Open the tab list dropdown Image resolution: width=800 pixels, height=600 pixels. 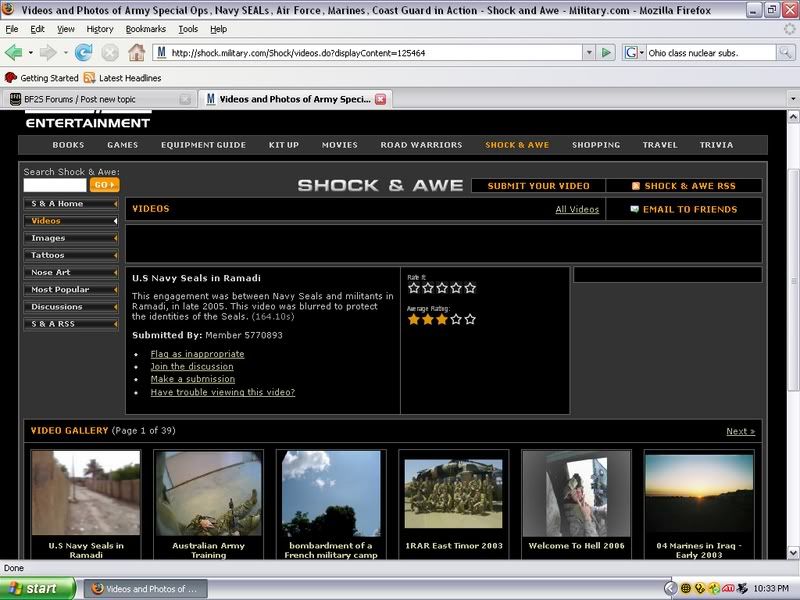[793, 98]
